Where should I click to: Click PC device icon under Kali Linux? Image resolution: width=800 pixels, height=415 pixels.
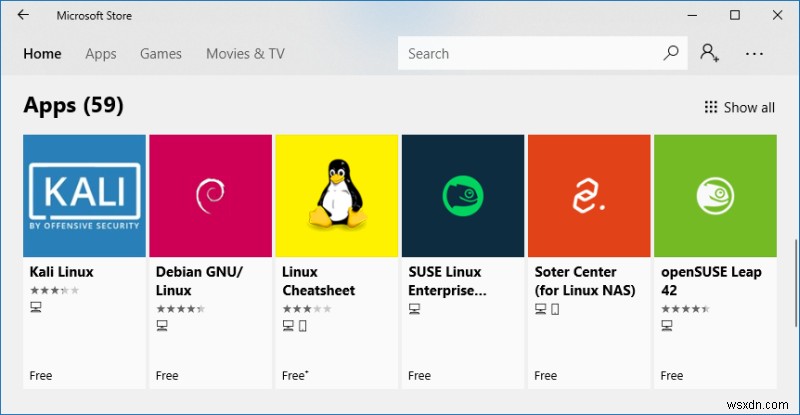(36, 307)
